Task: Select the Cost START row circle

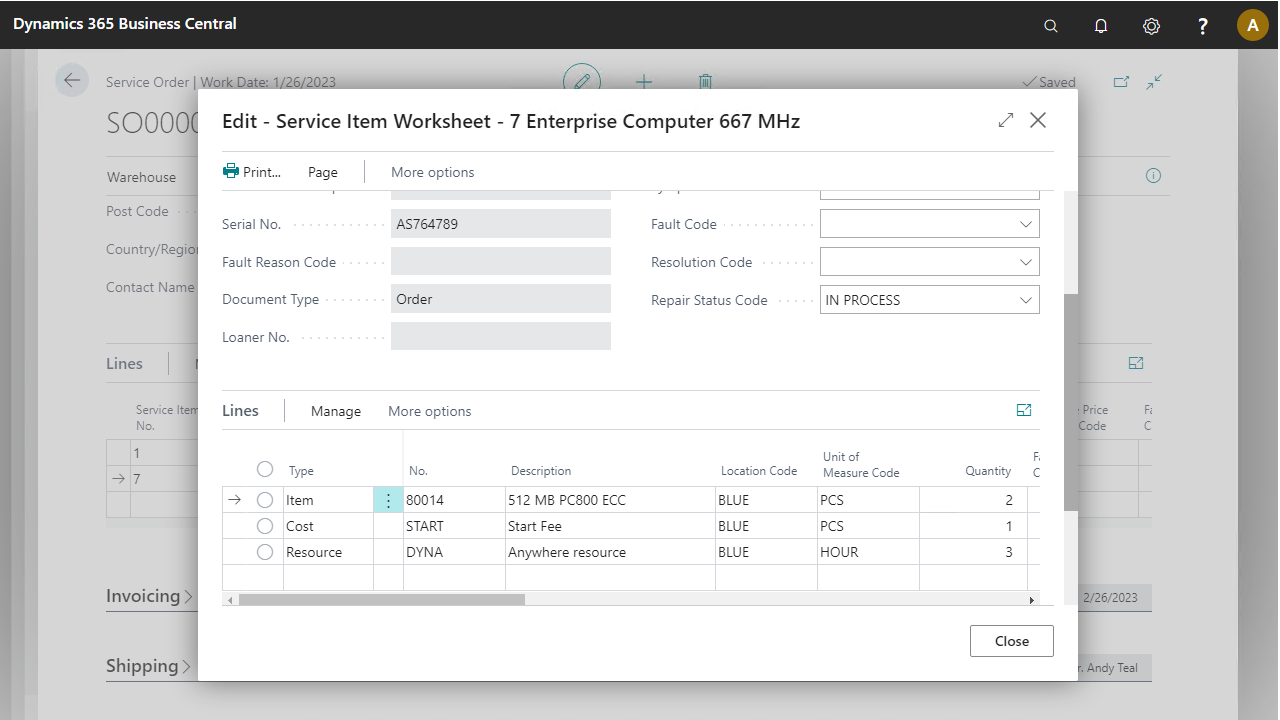Action: point(265,526)
